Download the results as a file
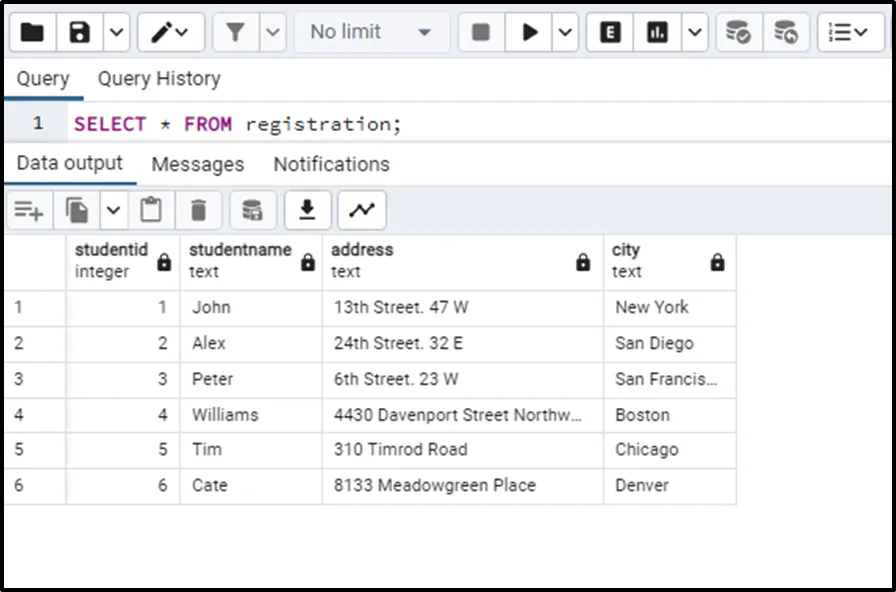 click(308, 210)
